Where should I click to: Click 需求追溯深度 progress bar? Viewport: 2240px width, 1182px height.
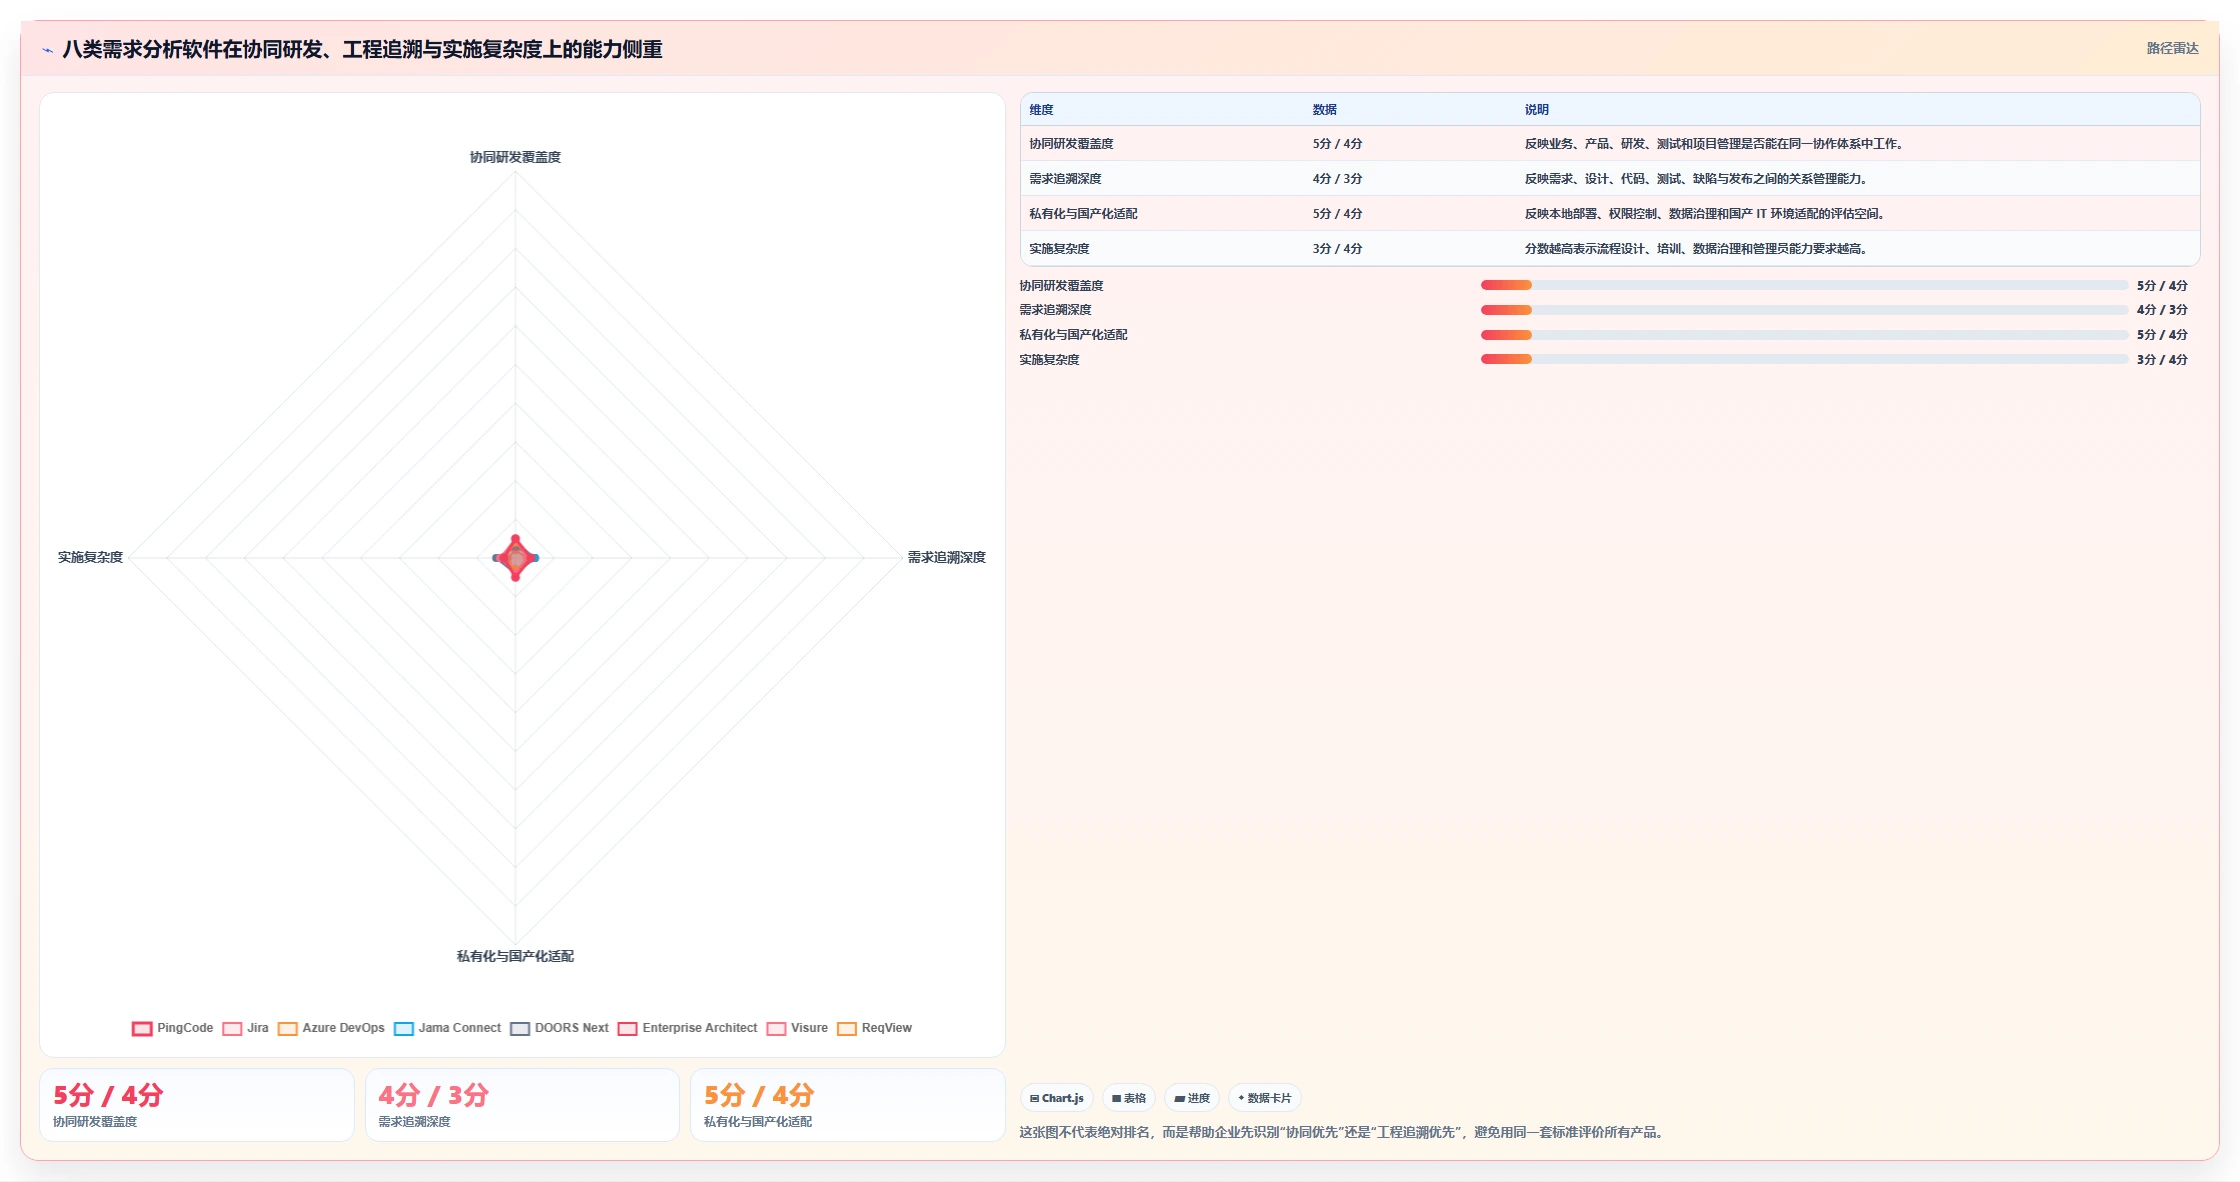(1804, 310)
